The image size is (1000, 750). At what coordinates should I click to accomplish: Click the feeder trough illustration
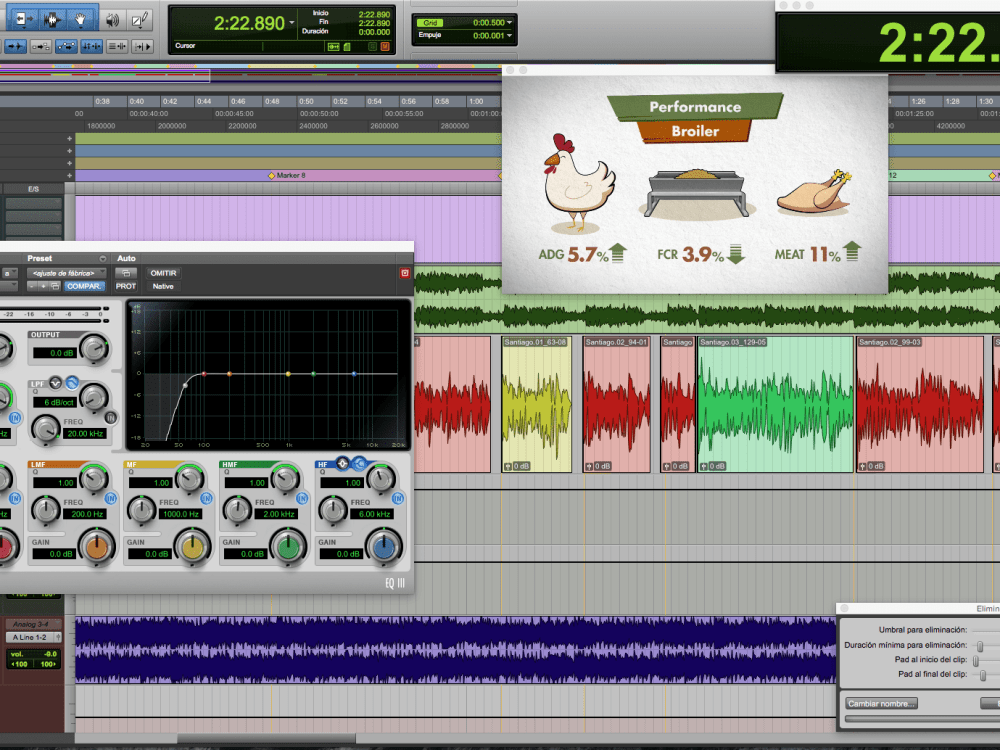click(696, 192)
